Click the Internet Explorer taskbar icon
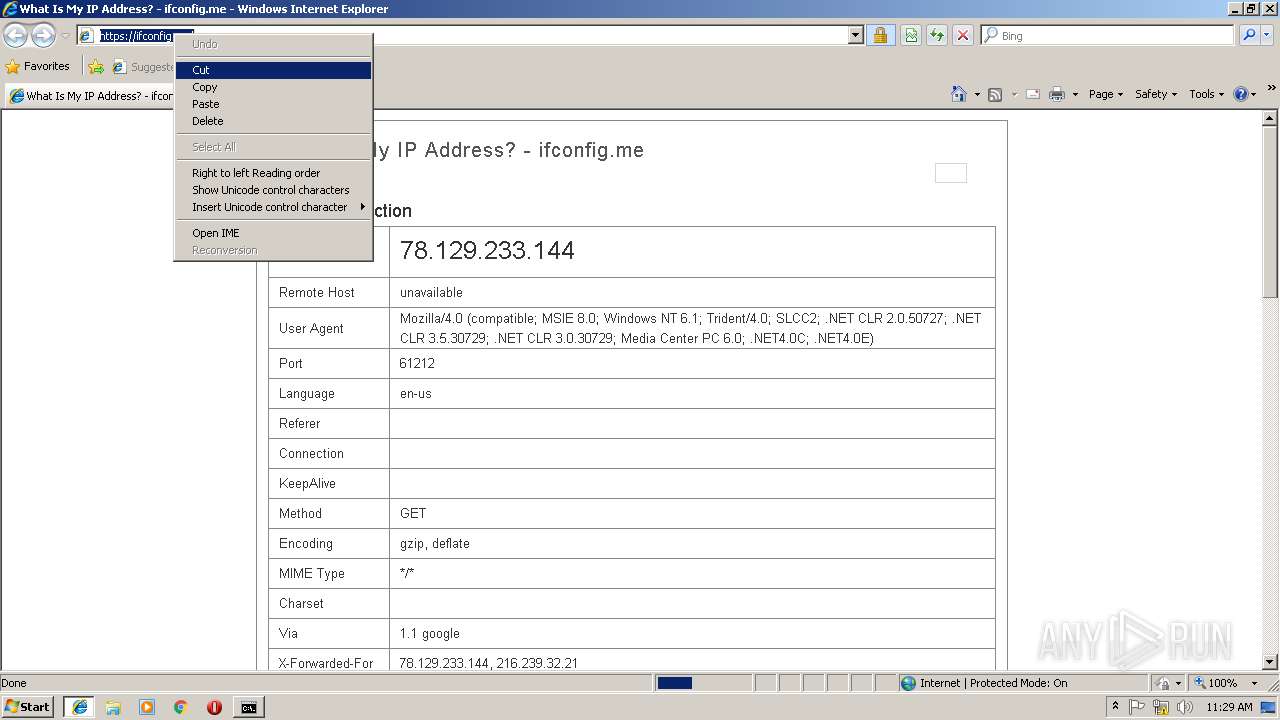This screenshot has height=720, width=1280. tap(79, 707)
